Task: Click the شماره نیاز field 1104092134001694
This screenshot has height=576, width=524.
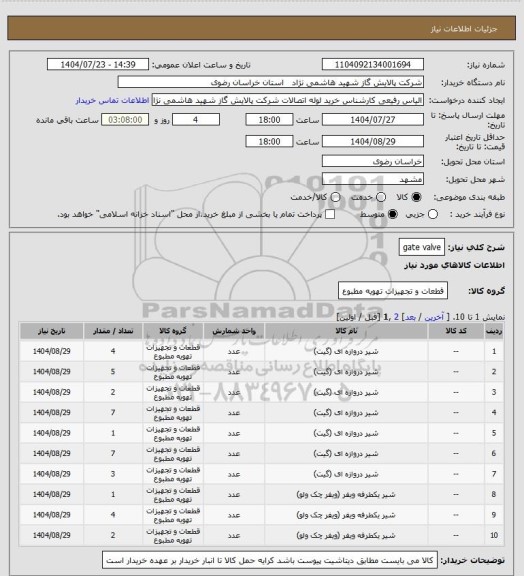Action: coord(373,64)
